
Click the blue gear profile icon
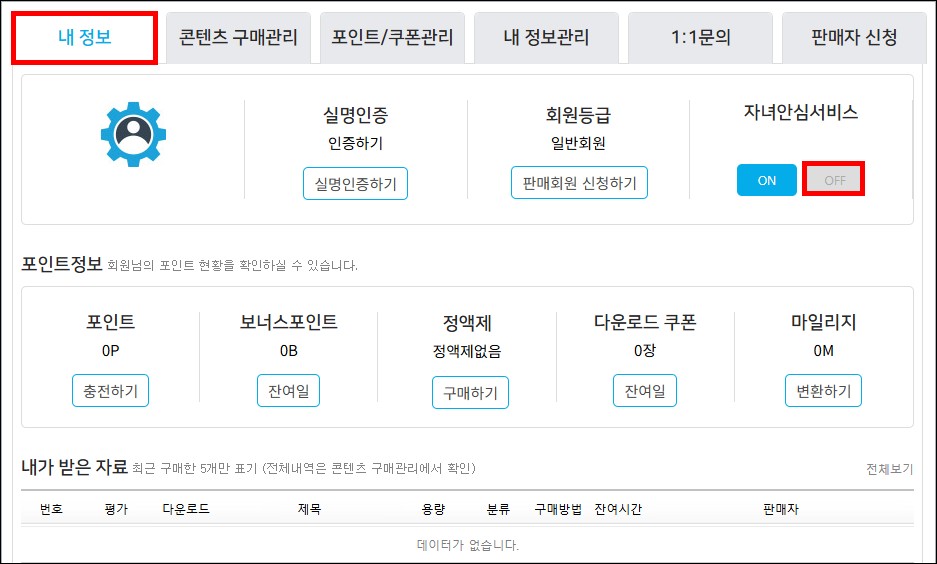(133, 134)
